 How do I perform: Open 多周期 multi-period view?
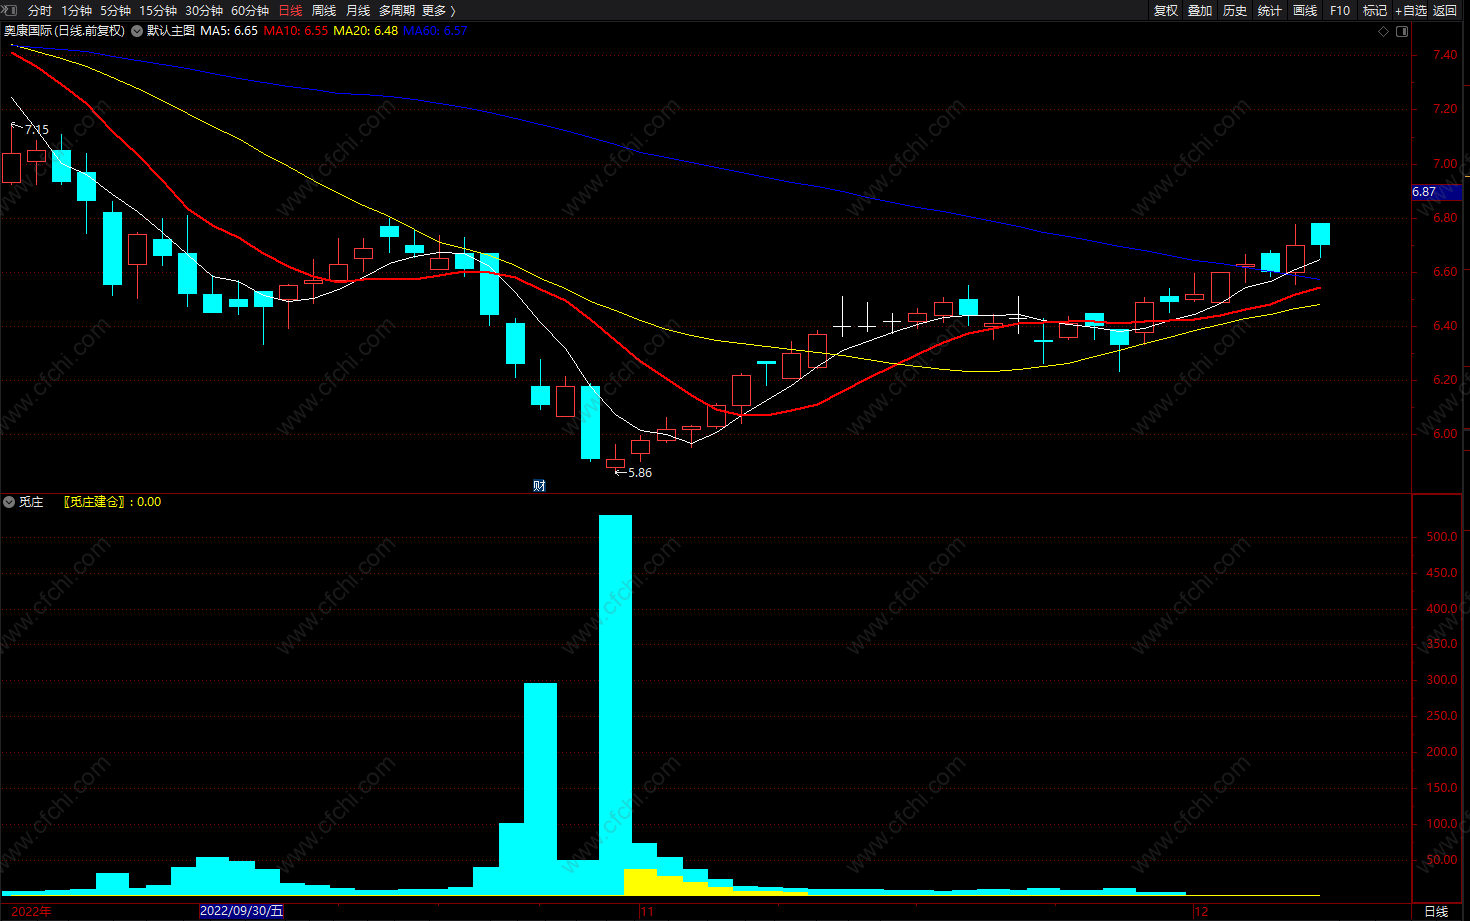click(397, 10)
